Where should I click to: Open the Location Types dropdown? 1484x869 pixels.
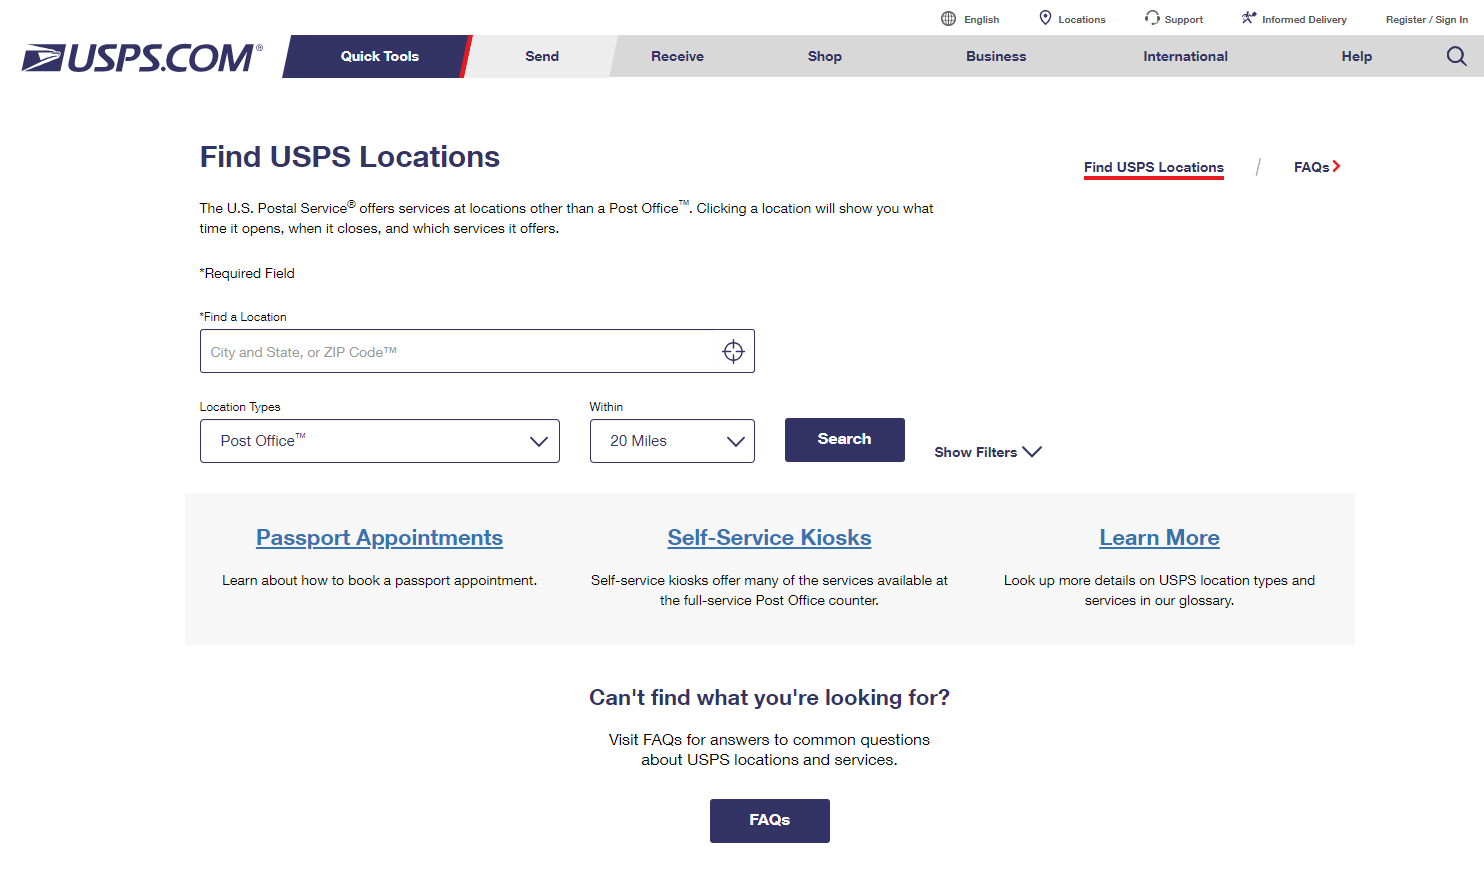[x=379, y=441]
